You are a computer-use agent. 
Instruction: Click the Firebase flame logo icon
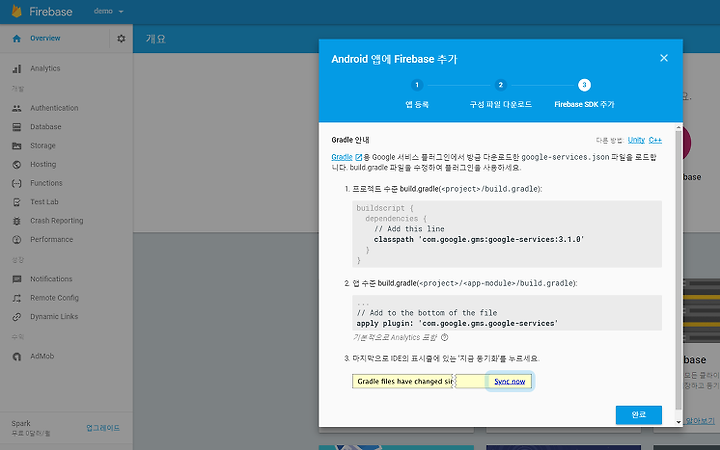tap(17, 11)
